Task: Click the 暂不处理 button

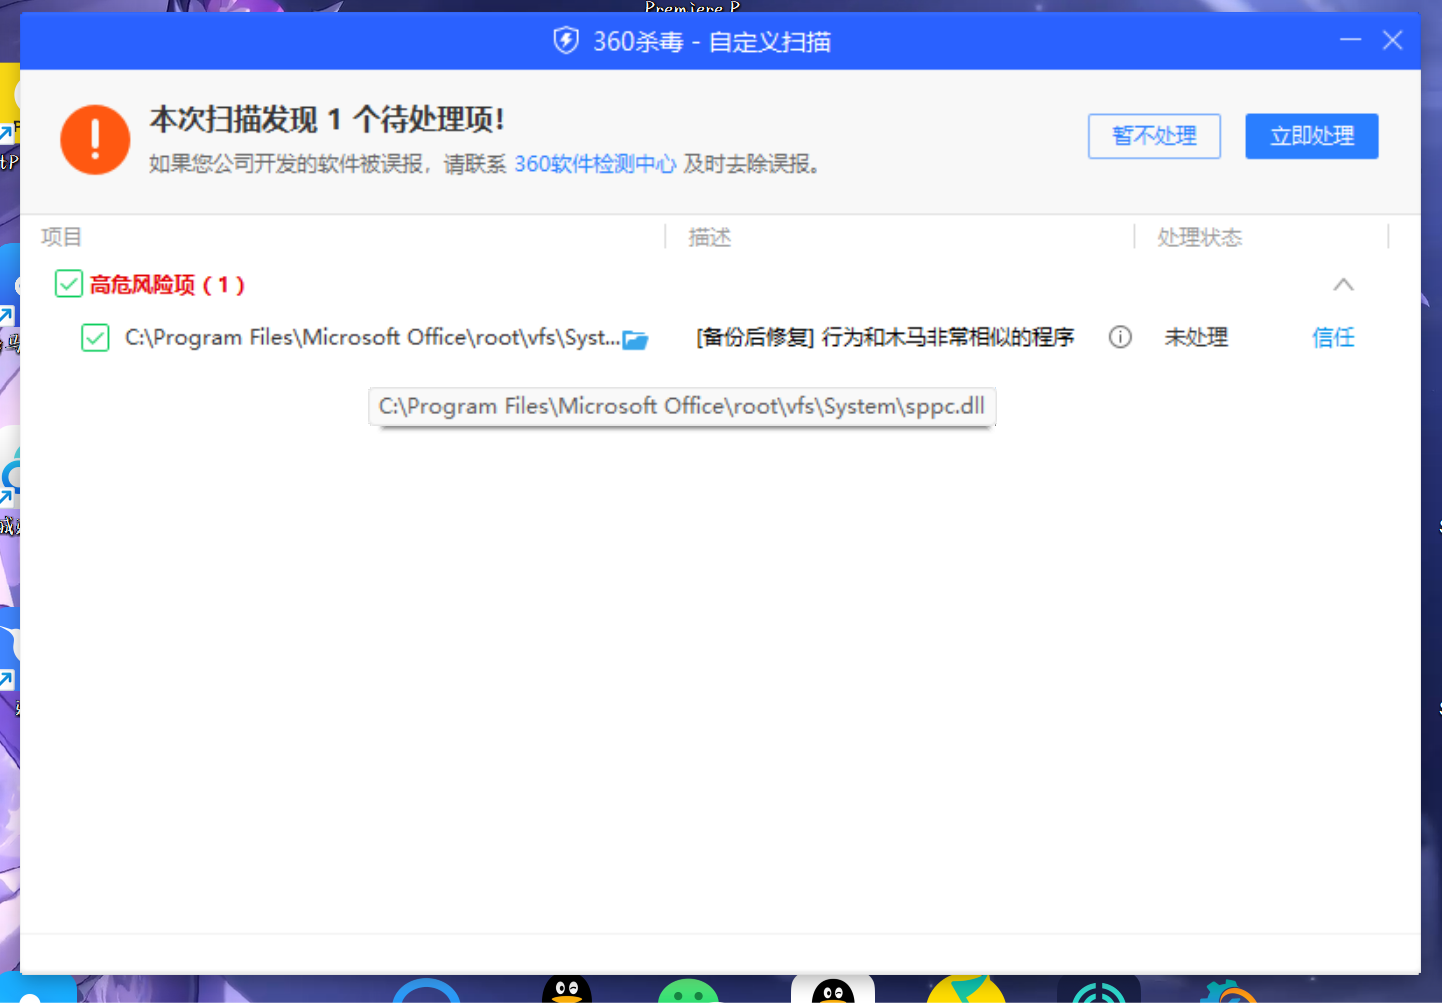Action: coord(1154,136)
